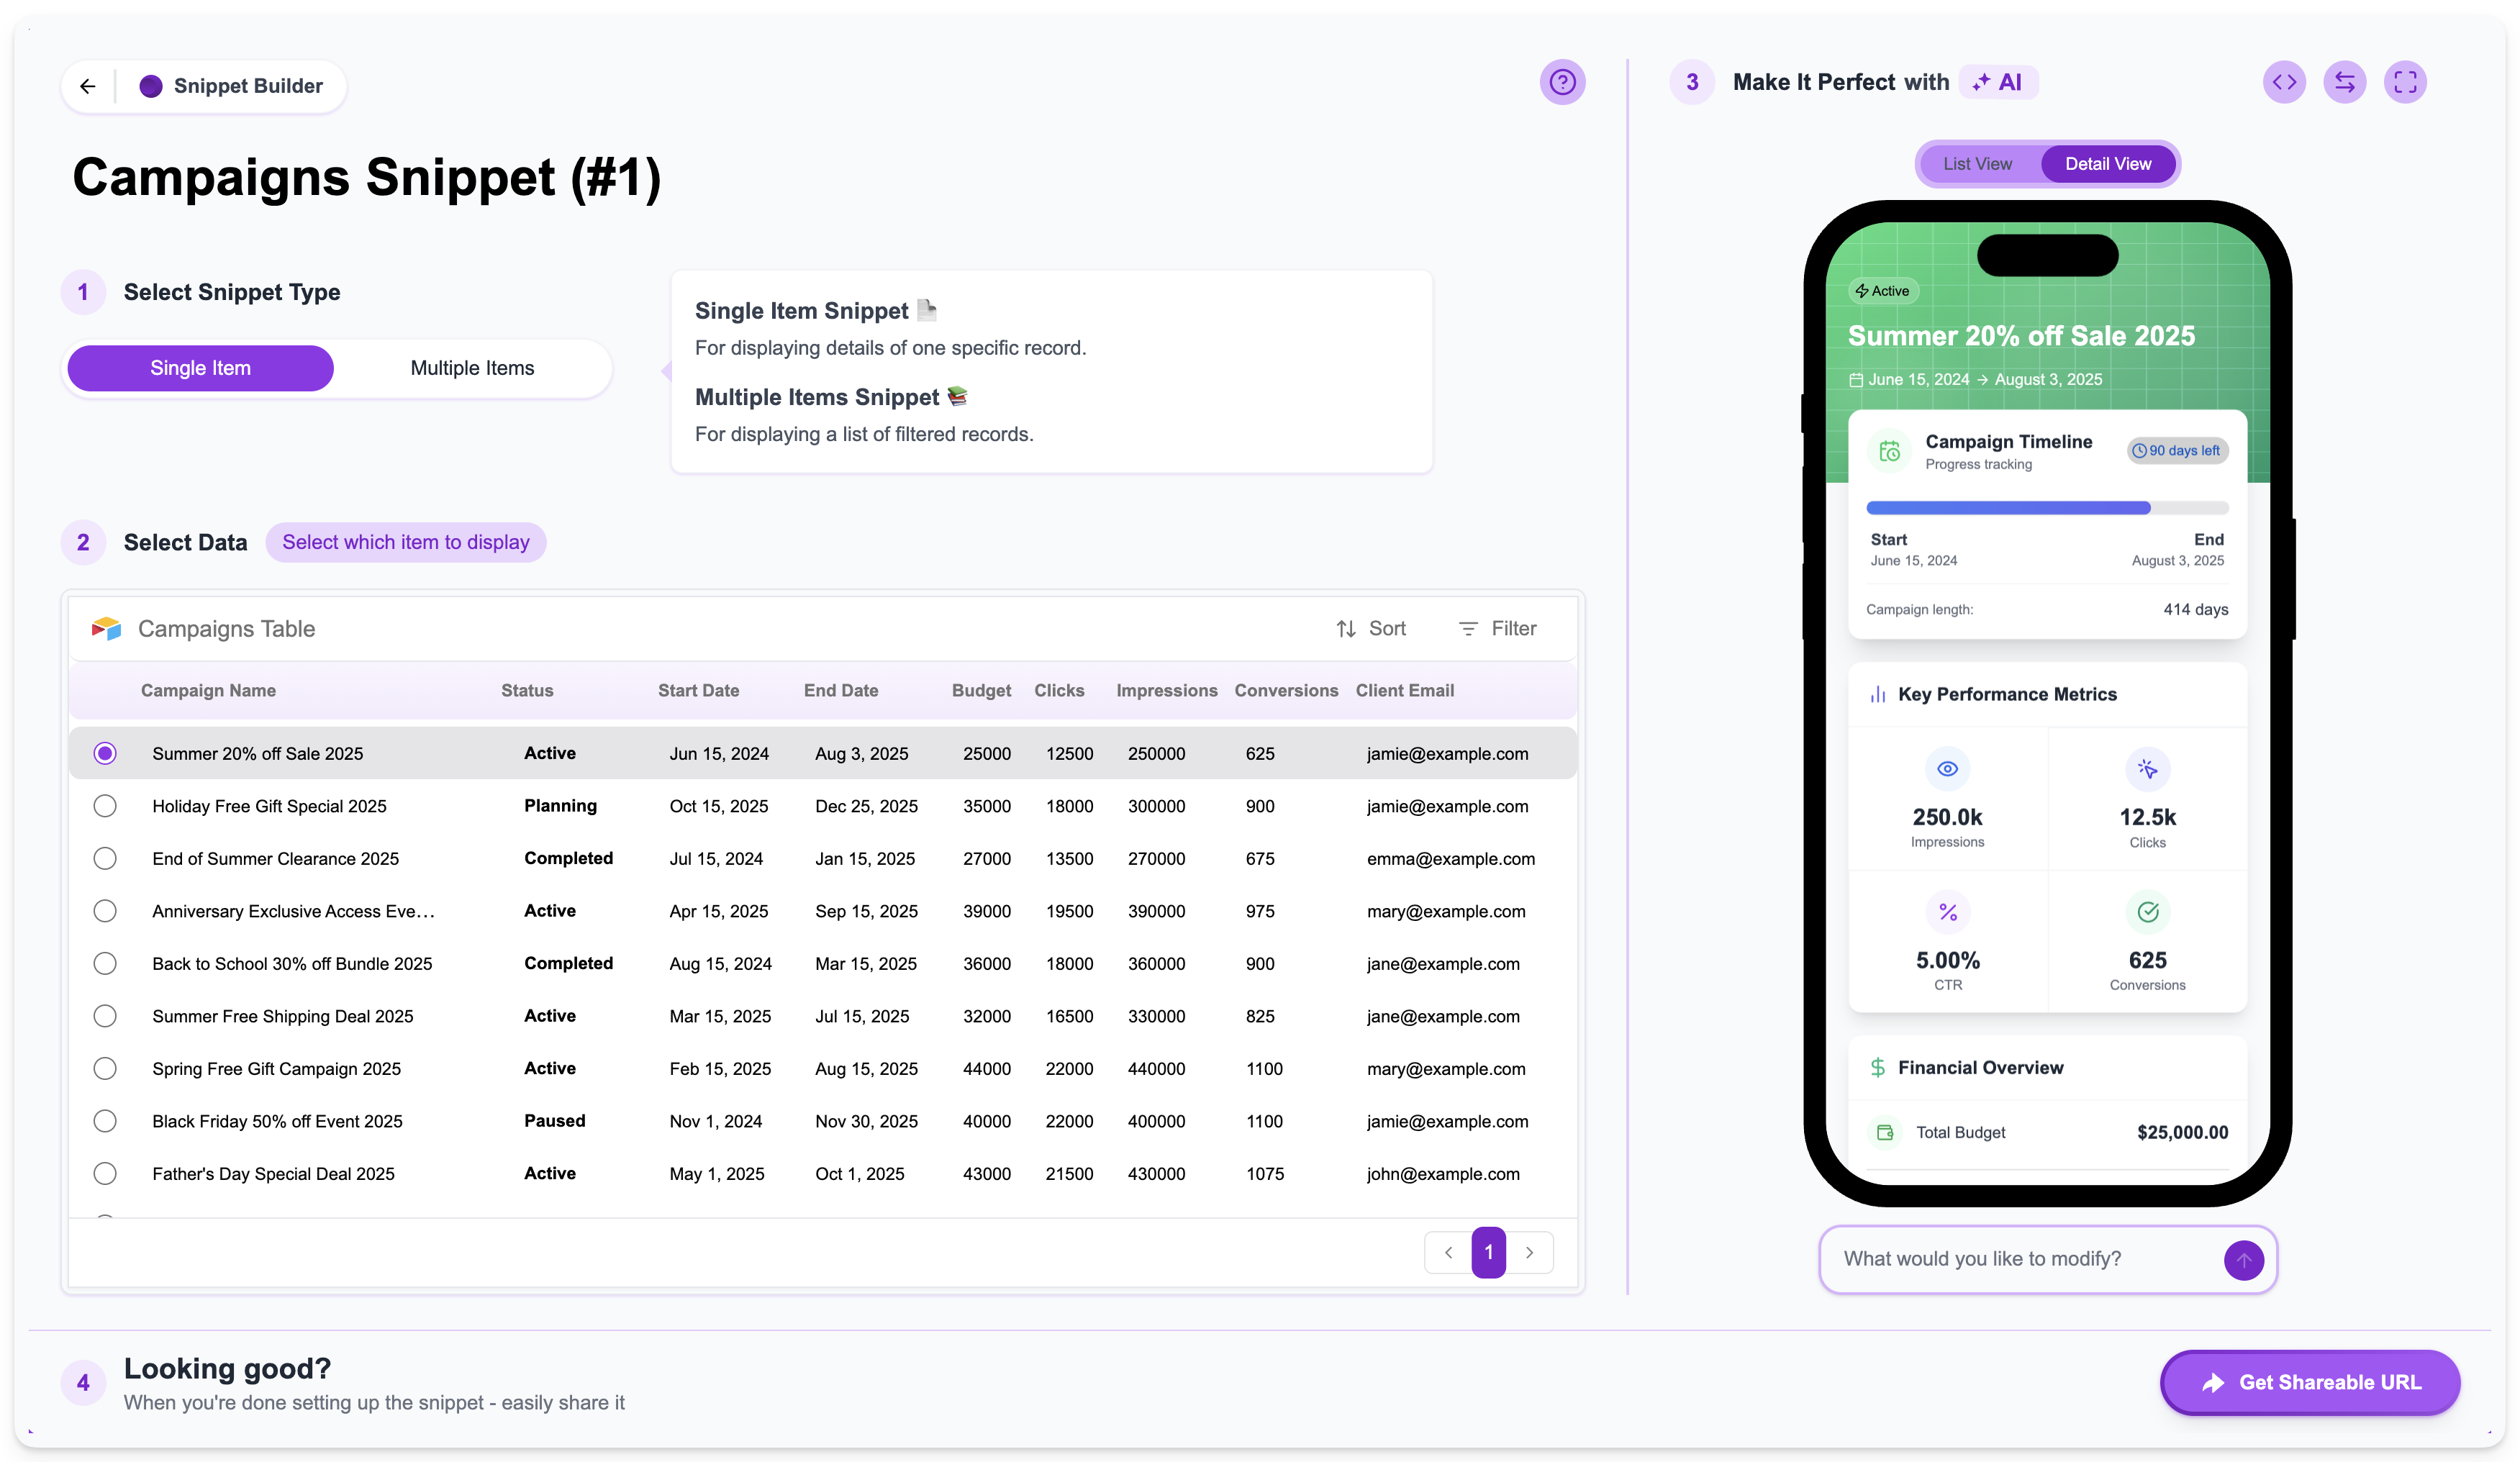
Task: Select the Holiday Free Gift Special radio button
Action: (x=105, y=806)
